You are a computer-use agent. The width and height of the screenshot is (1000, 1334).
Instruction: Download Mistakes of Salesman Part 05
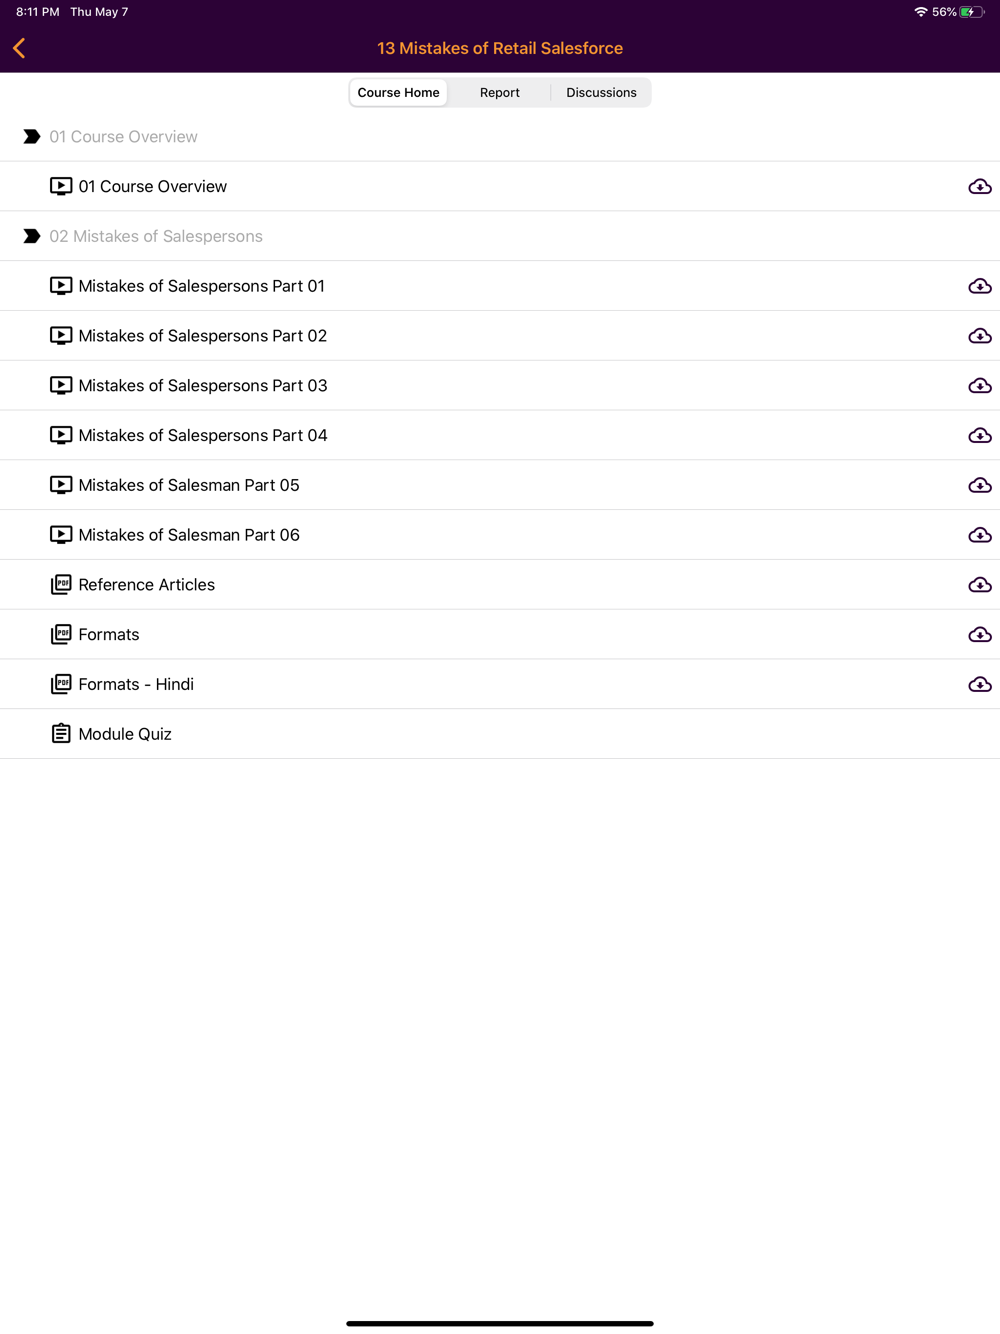(x=979, y=486)
